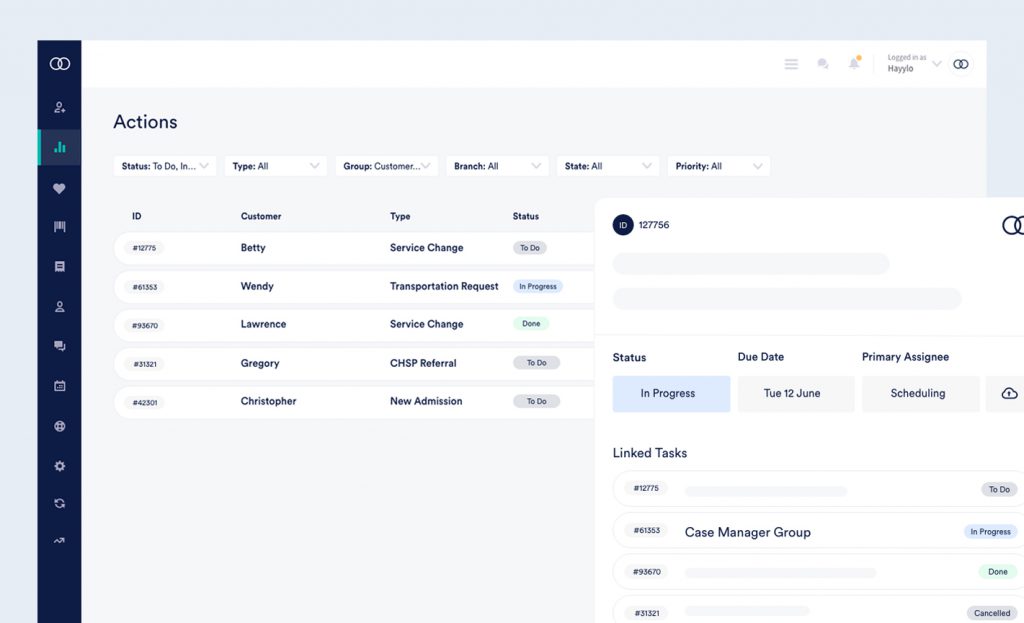This screenshot has width=1024, height=623.
Task: Click the Done badge in Linked Tasks
Action: (x=997, y=571)
